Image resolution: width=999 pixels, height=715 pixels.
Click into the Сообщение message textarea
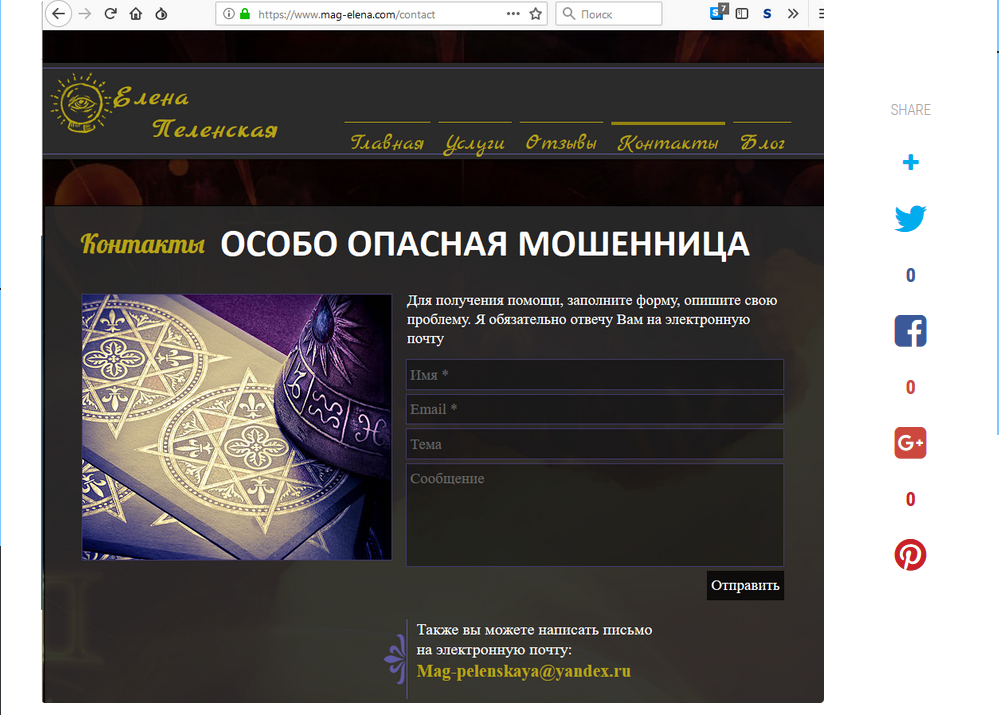pos(594,515)
